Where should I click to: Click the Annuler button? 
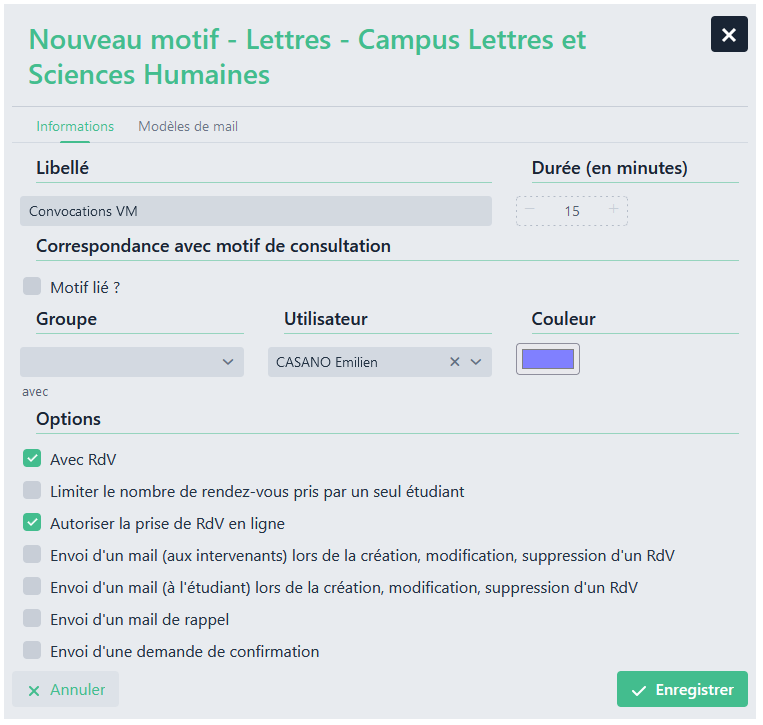click(x=66, y=690)
